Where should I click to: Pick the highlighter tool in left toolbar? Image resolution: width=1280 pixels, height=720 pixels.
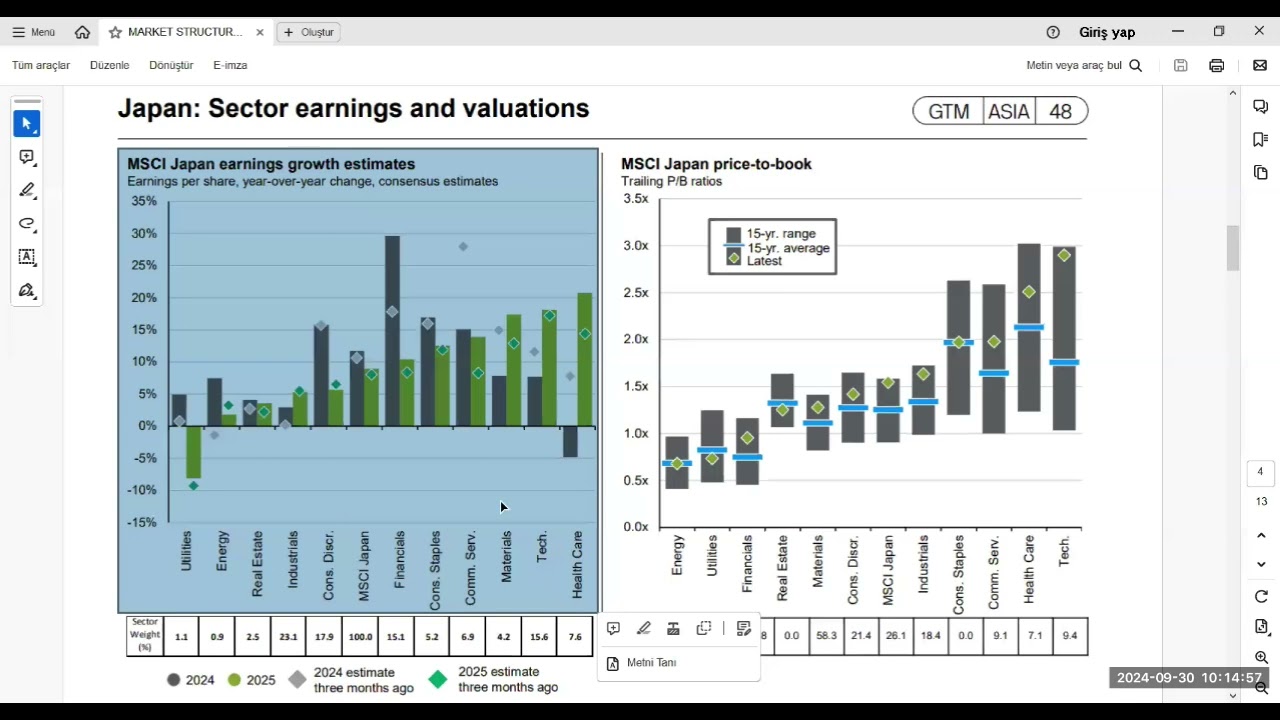coord(27,190)
